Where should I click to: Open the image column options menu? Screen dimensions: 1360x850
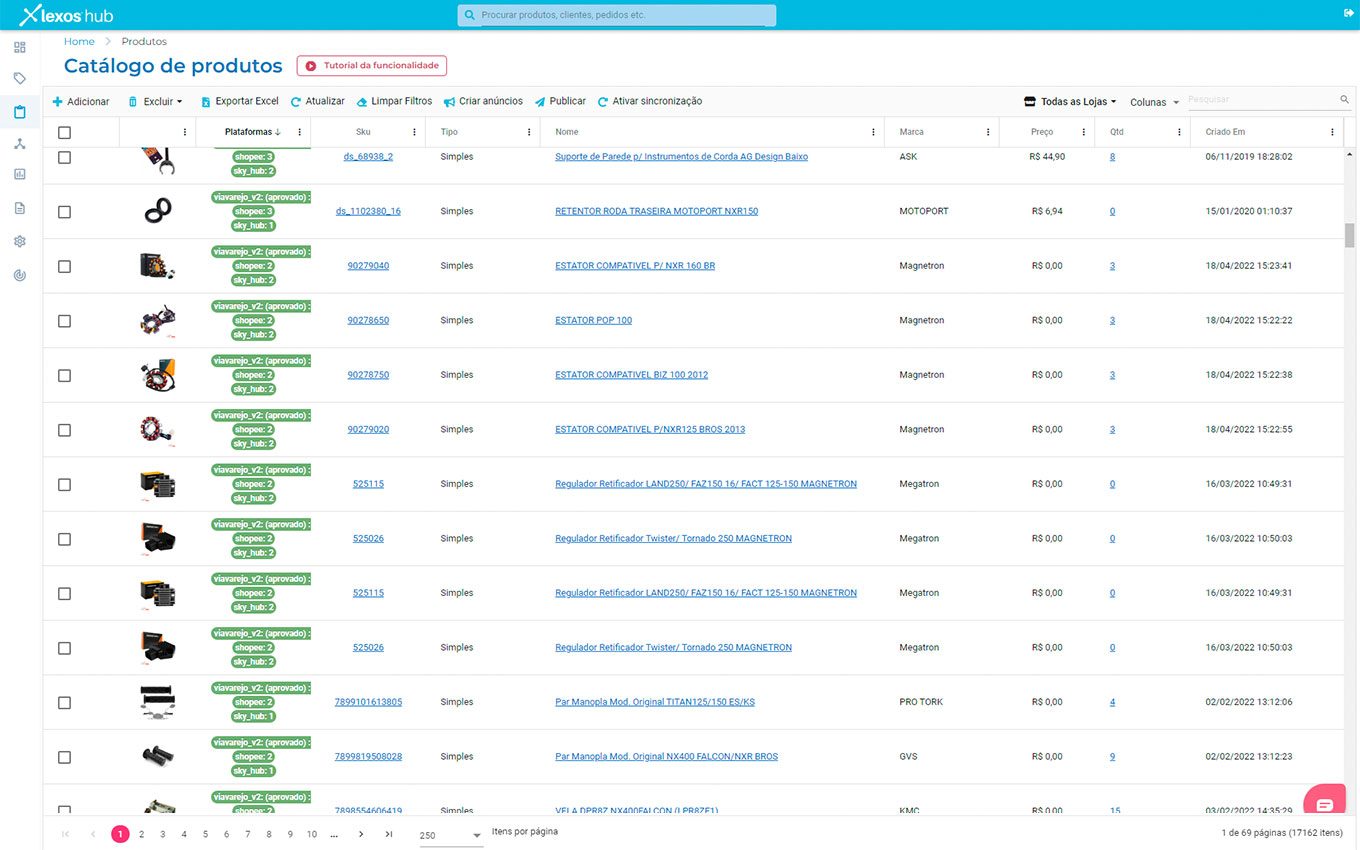(x=184, y=132)
